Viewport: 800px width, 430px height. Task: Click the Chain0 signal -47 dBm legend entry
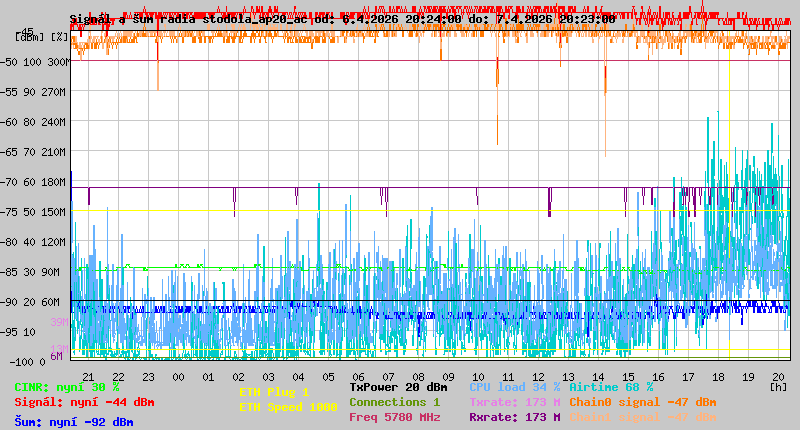pyautogui.click(x=642, y=402)
